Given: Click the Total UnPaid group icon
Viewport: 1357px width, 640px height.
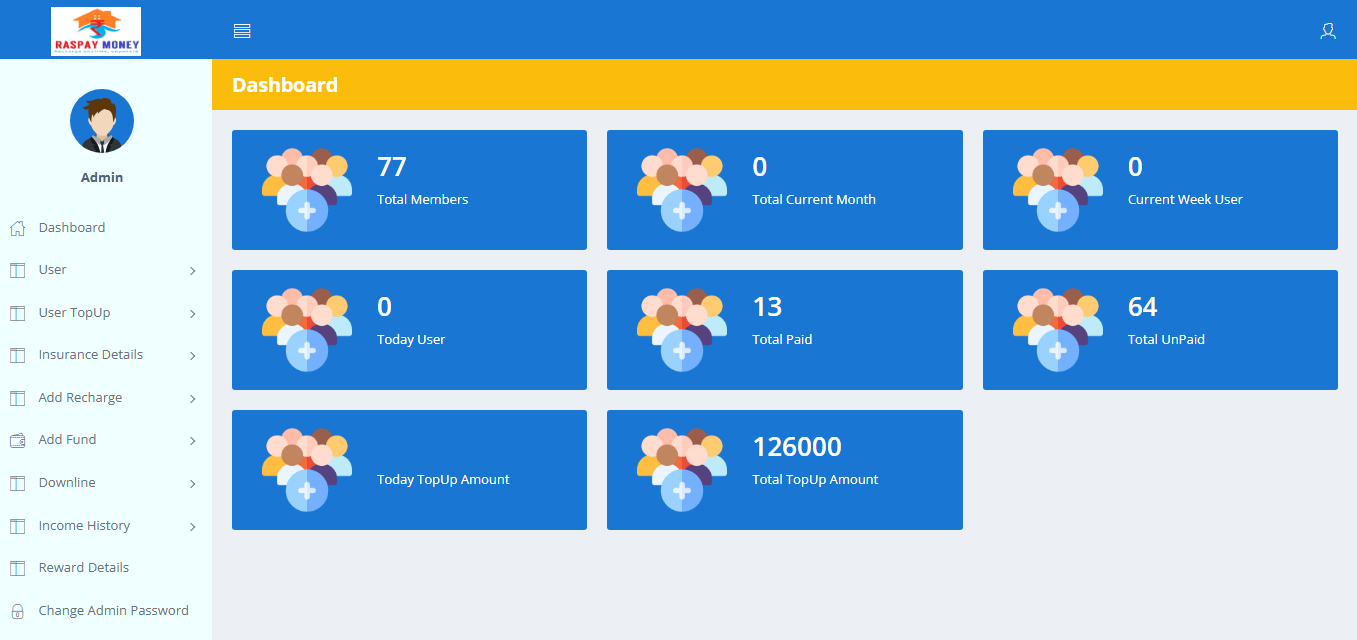Looking at the screenshot, I should pos(1058,330).
